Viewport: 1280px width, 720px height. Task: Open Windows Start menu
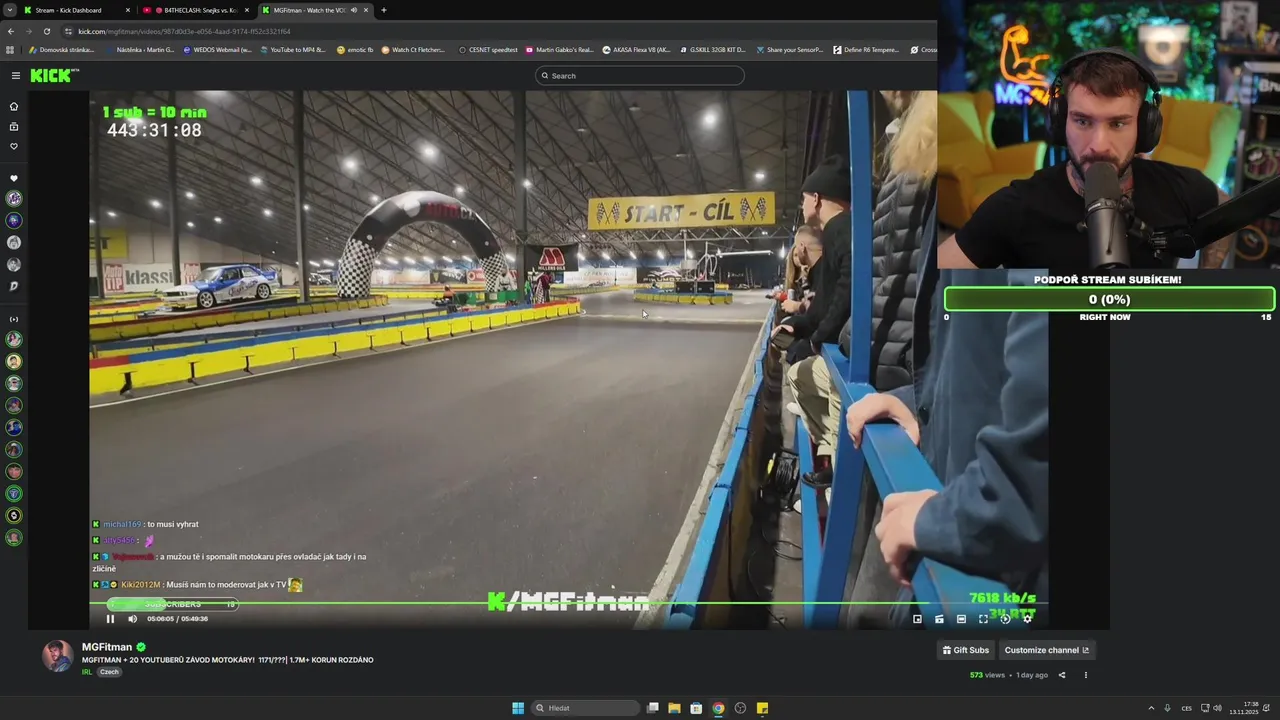pos(518,708)
